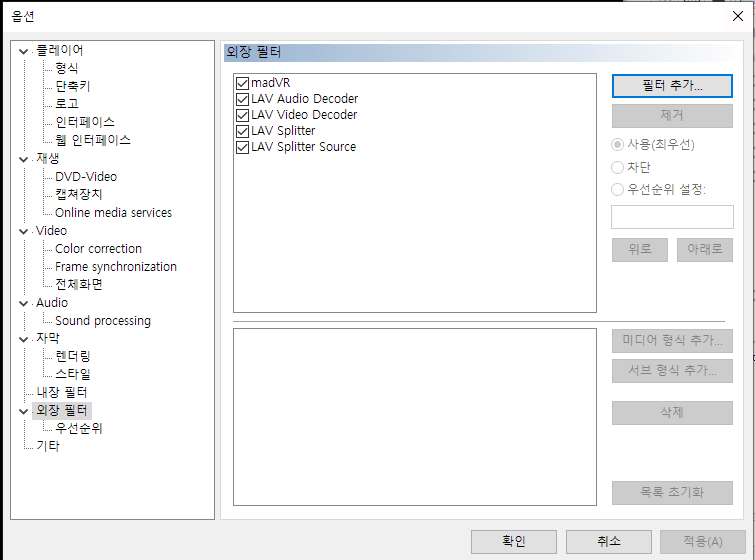This screenshot has height=560, width=755.
Task: Select Color correction in the tree
Action: [x=98, y=249]
